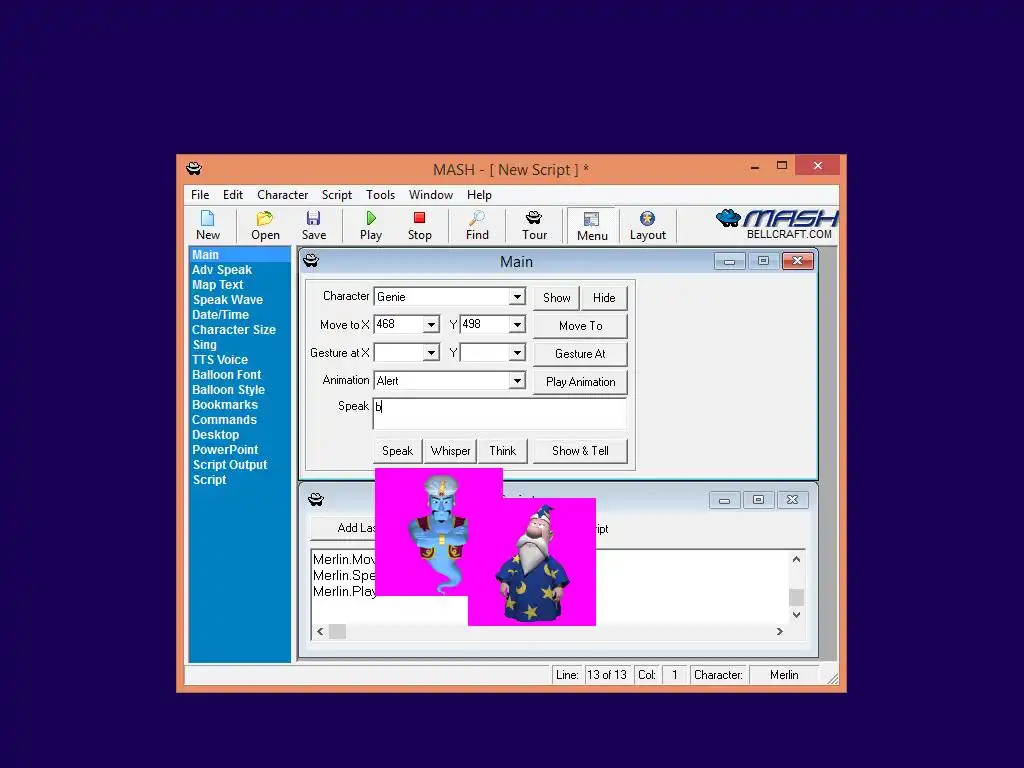This screenshot has height=768, width=1024.
Task: Select Script Output in sidebar
Action: (x=230, y=465)
